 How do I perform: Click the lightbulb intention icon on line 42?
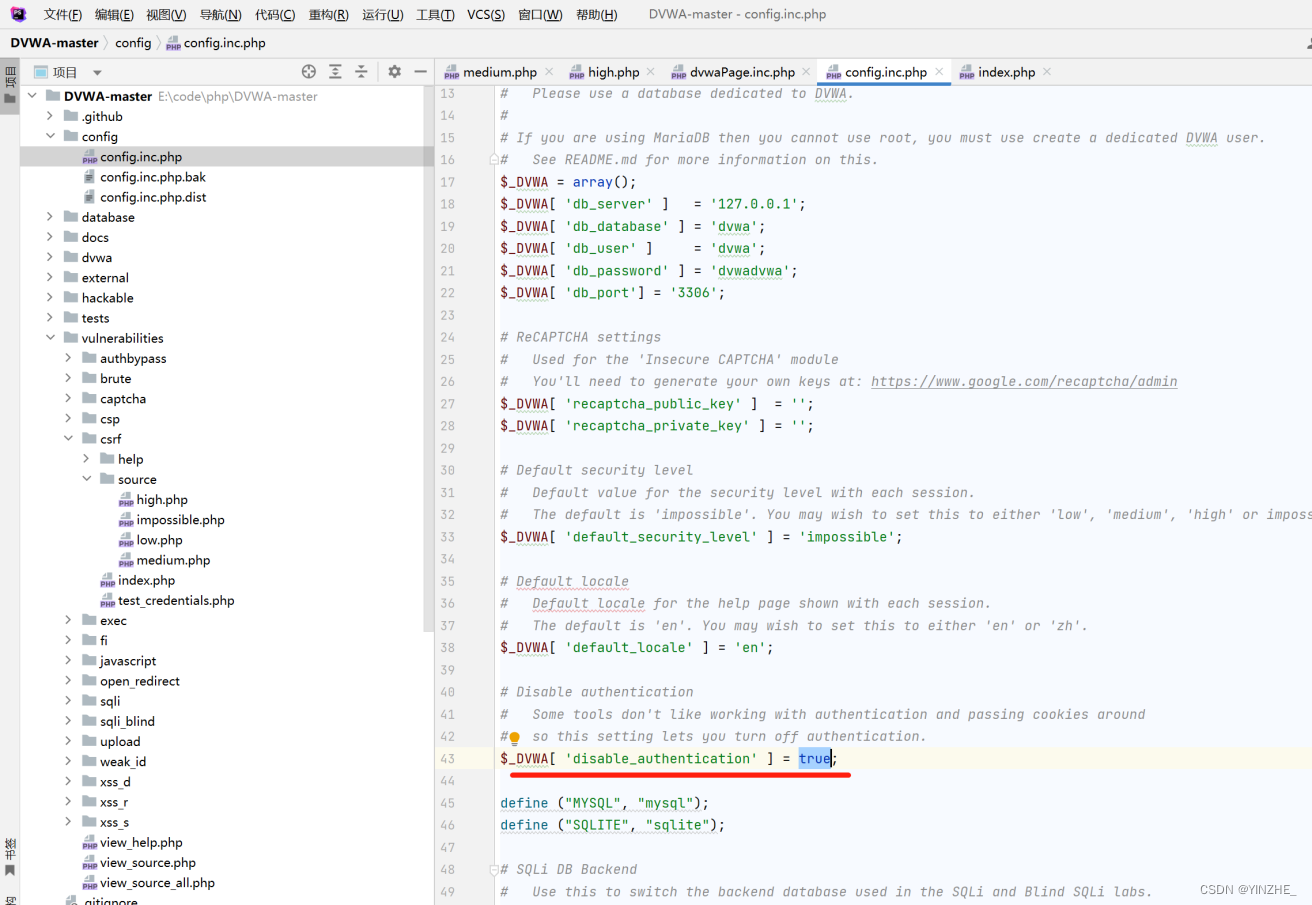(516, 737)
